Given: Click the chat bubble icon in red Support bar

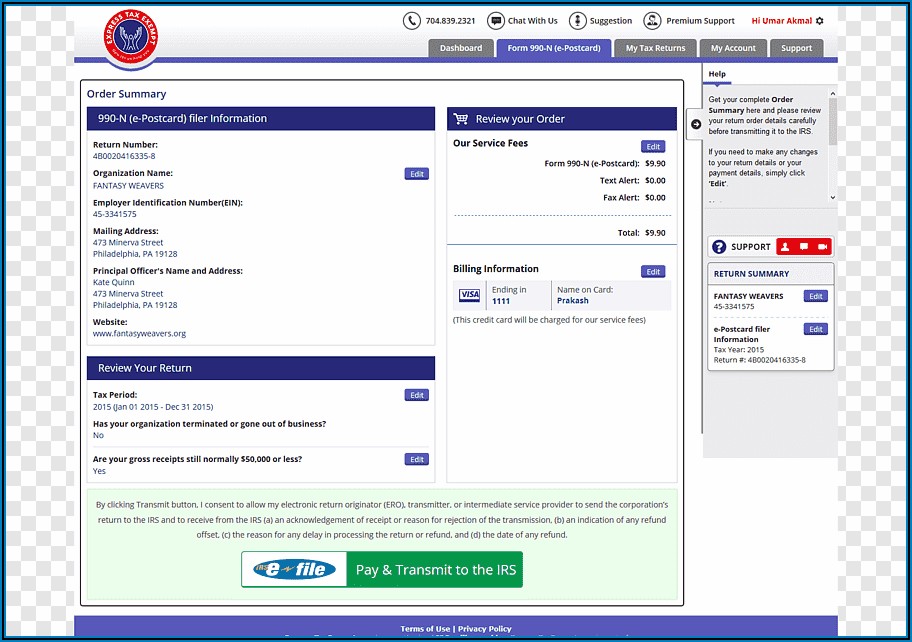Looking at the screenshot, I should [x=804, y=247].
